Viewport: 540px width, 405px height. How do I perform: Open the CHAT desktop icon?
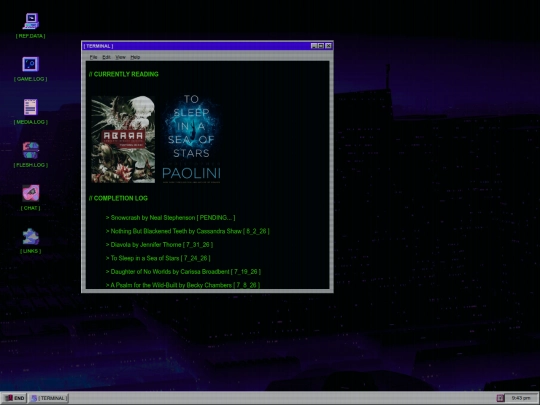pos(31,198)
